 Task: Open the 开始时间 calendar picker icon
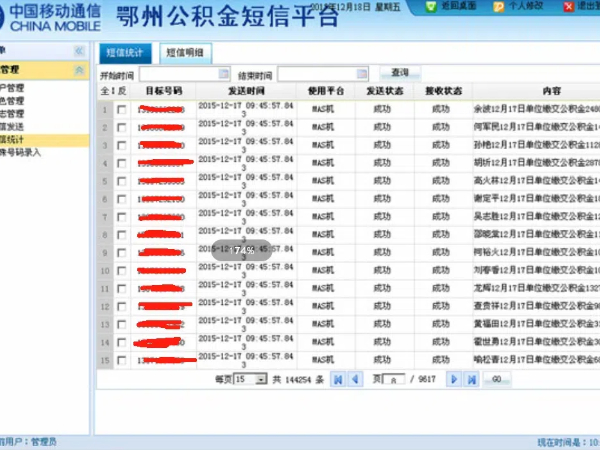[224, 73]
